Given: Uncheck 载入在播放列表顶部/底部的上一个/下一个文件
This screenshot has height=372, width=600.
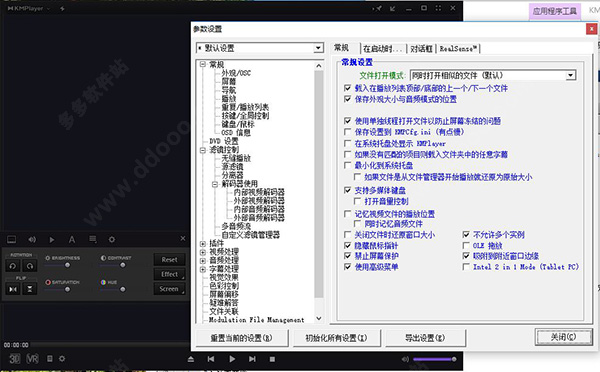Looking at the screenshot, I should 347,88.
